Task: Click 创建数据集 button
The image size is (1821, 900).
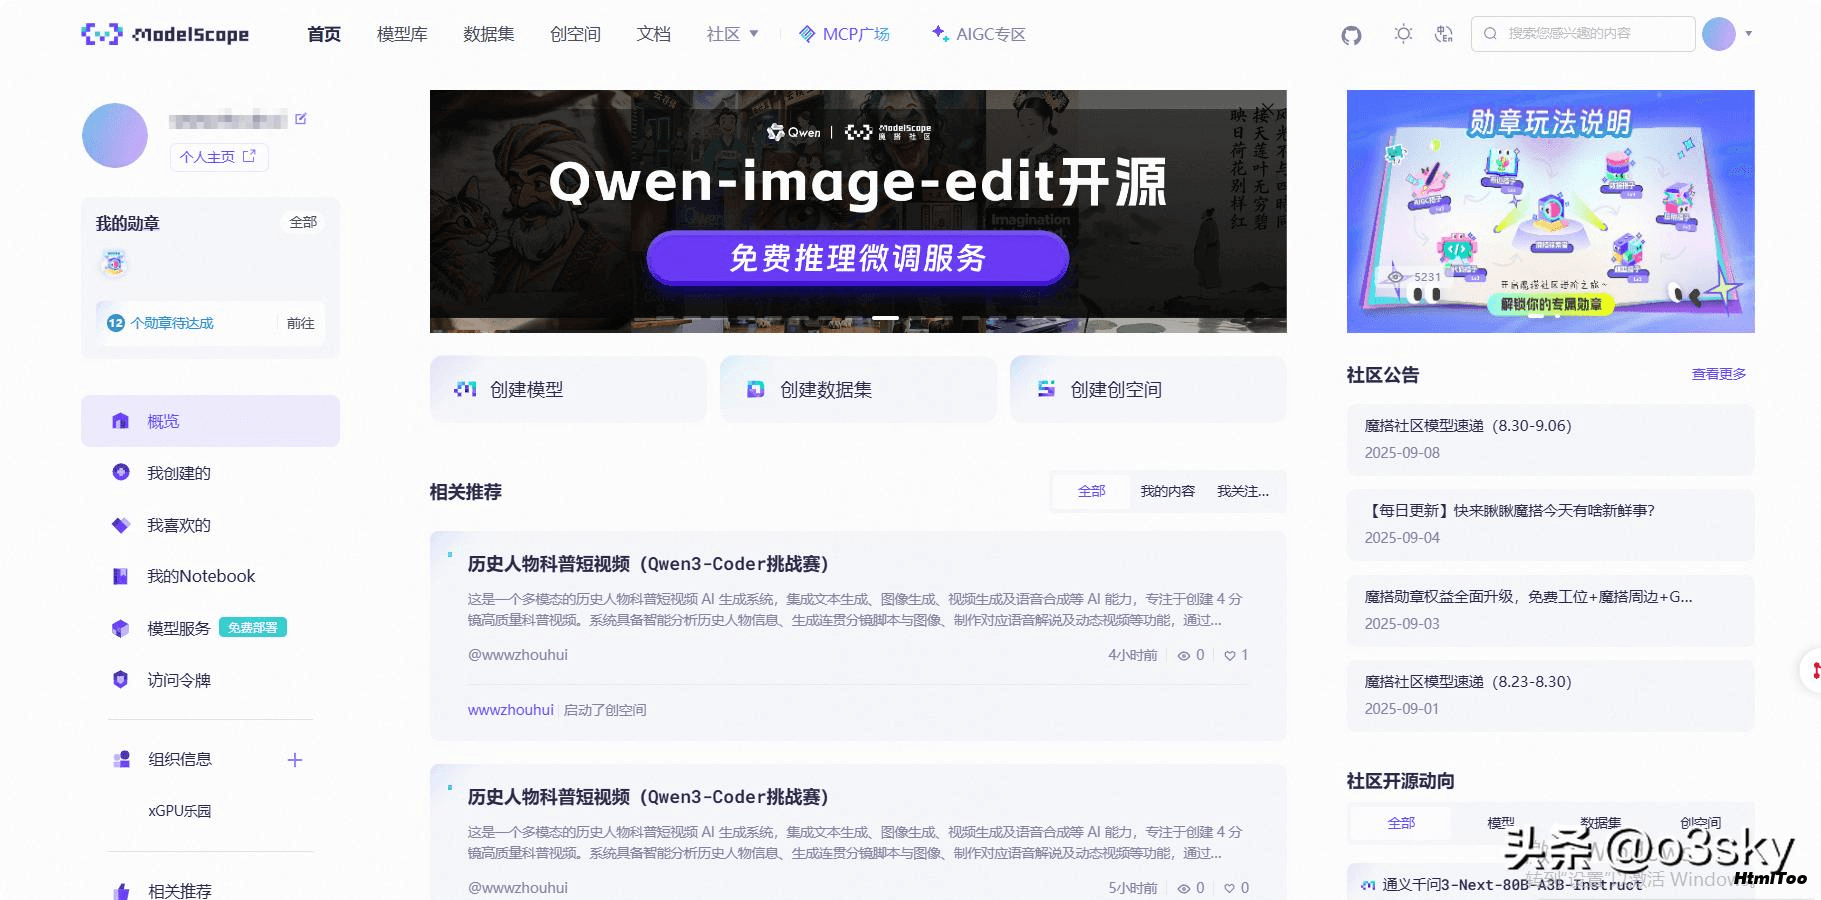Action: [x=858, y=389]
